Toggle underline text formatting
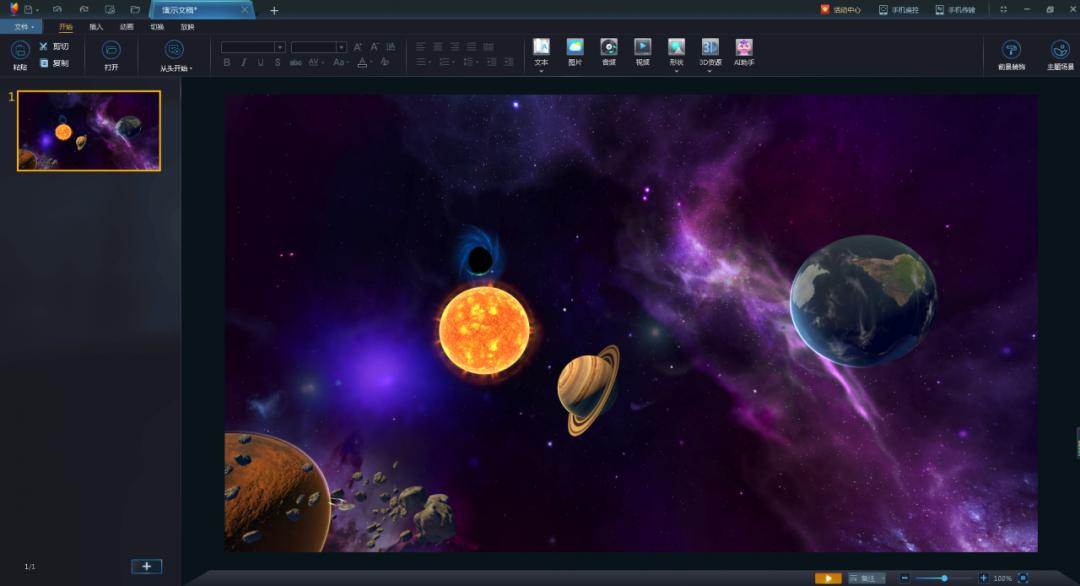 click(261, 62)
